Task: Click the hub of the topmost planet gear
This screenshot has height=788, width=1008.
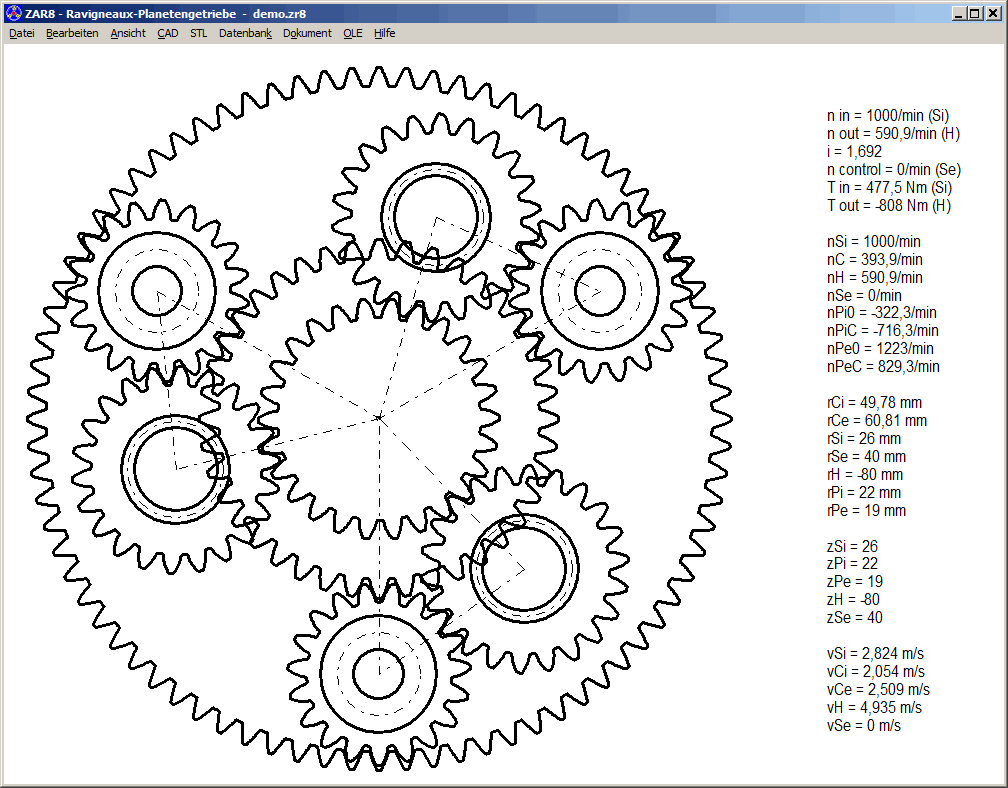Action: (436, 216)
